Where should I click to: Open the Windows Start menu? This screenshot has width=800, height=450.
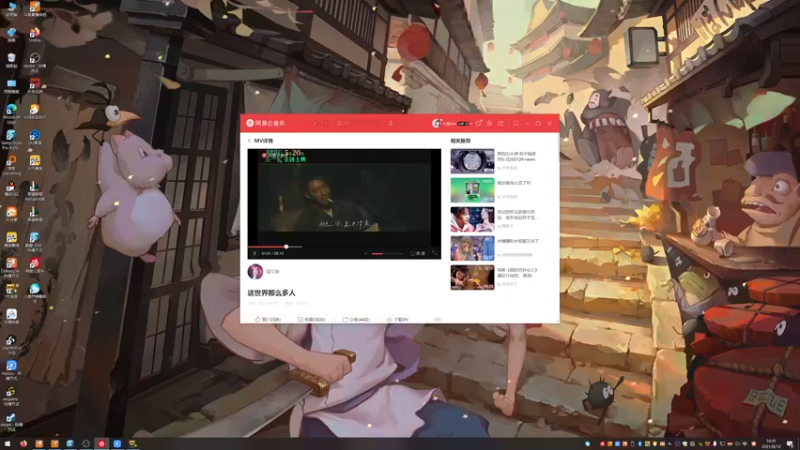(x=7, y=444)
